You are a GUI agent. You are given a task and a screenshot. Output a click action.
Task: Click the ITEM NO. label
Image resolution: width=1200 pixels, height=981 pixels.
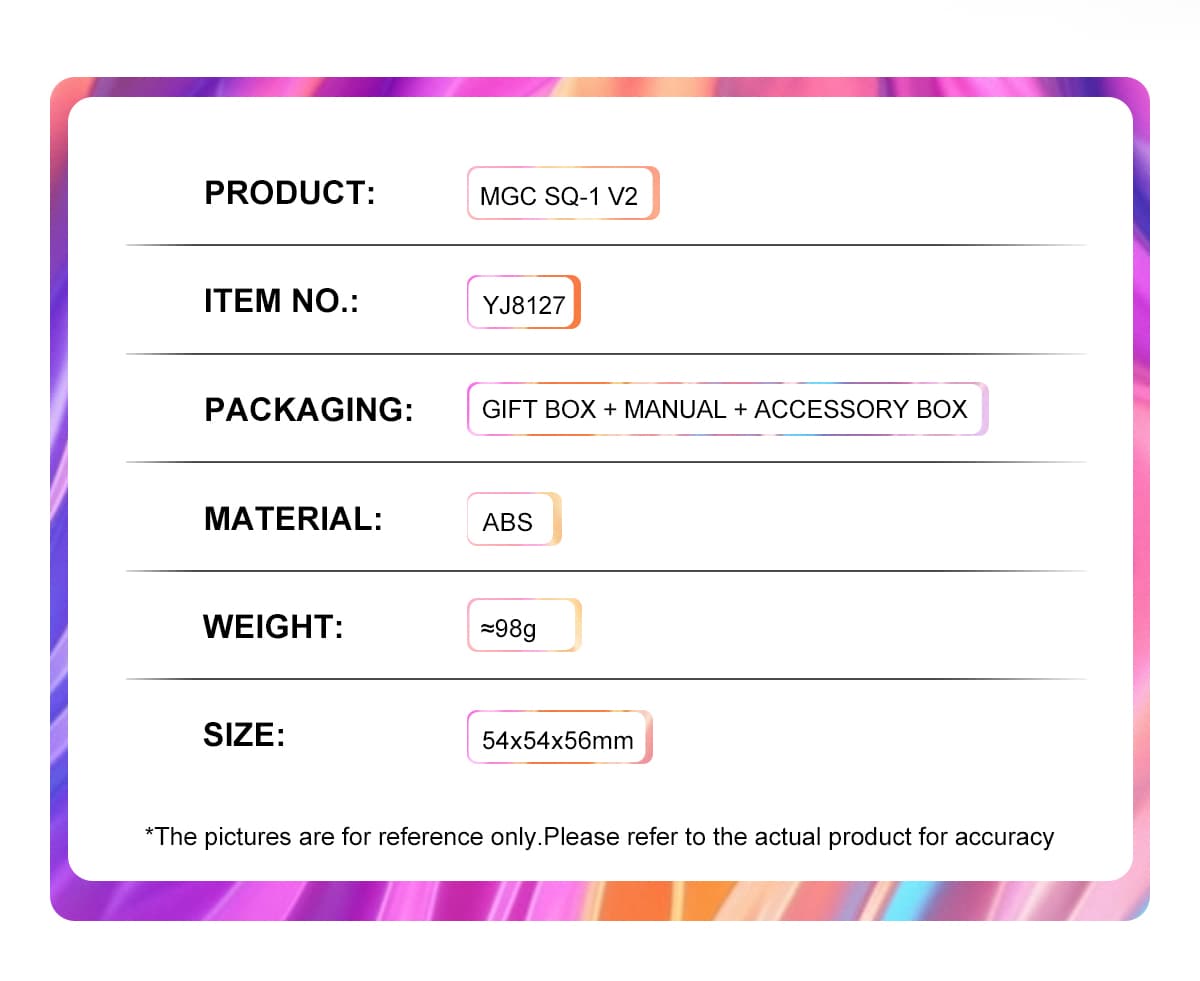click(x=281, y=301)
